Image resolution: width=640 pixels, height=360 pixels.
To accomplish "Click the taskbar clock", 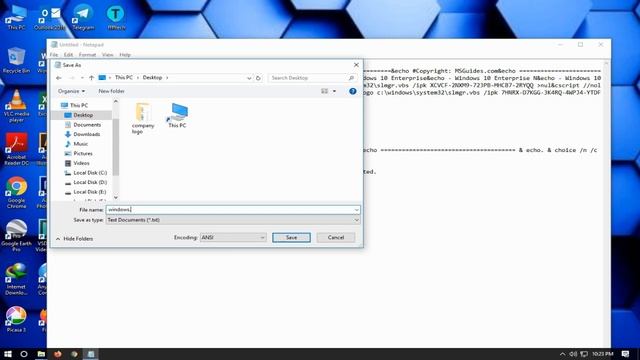I will click(602, 354).
